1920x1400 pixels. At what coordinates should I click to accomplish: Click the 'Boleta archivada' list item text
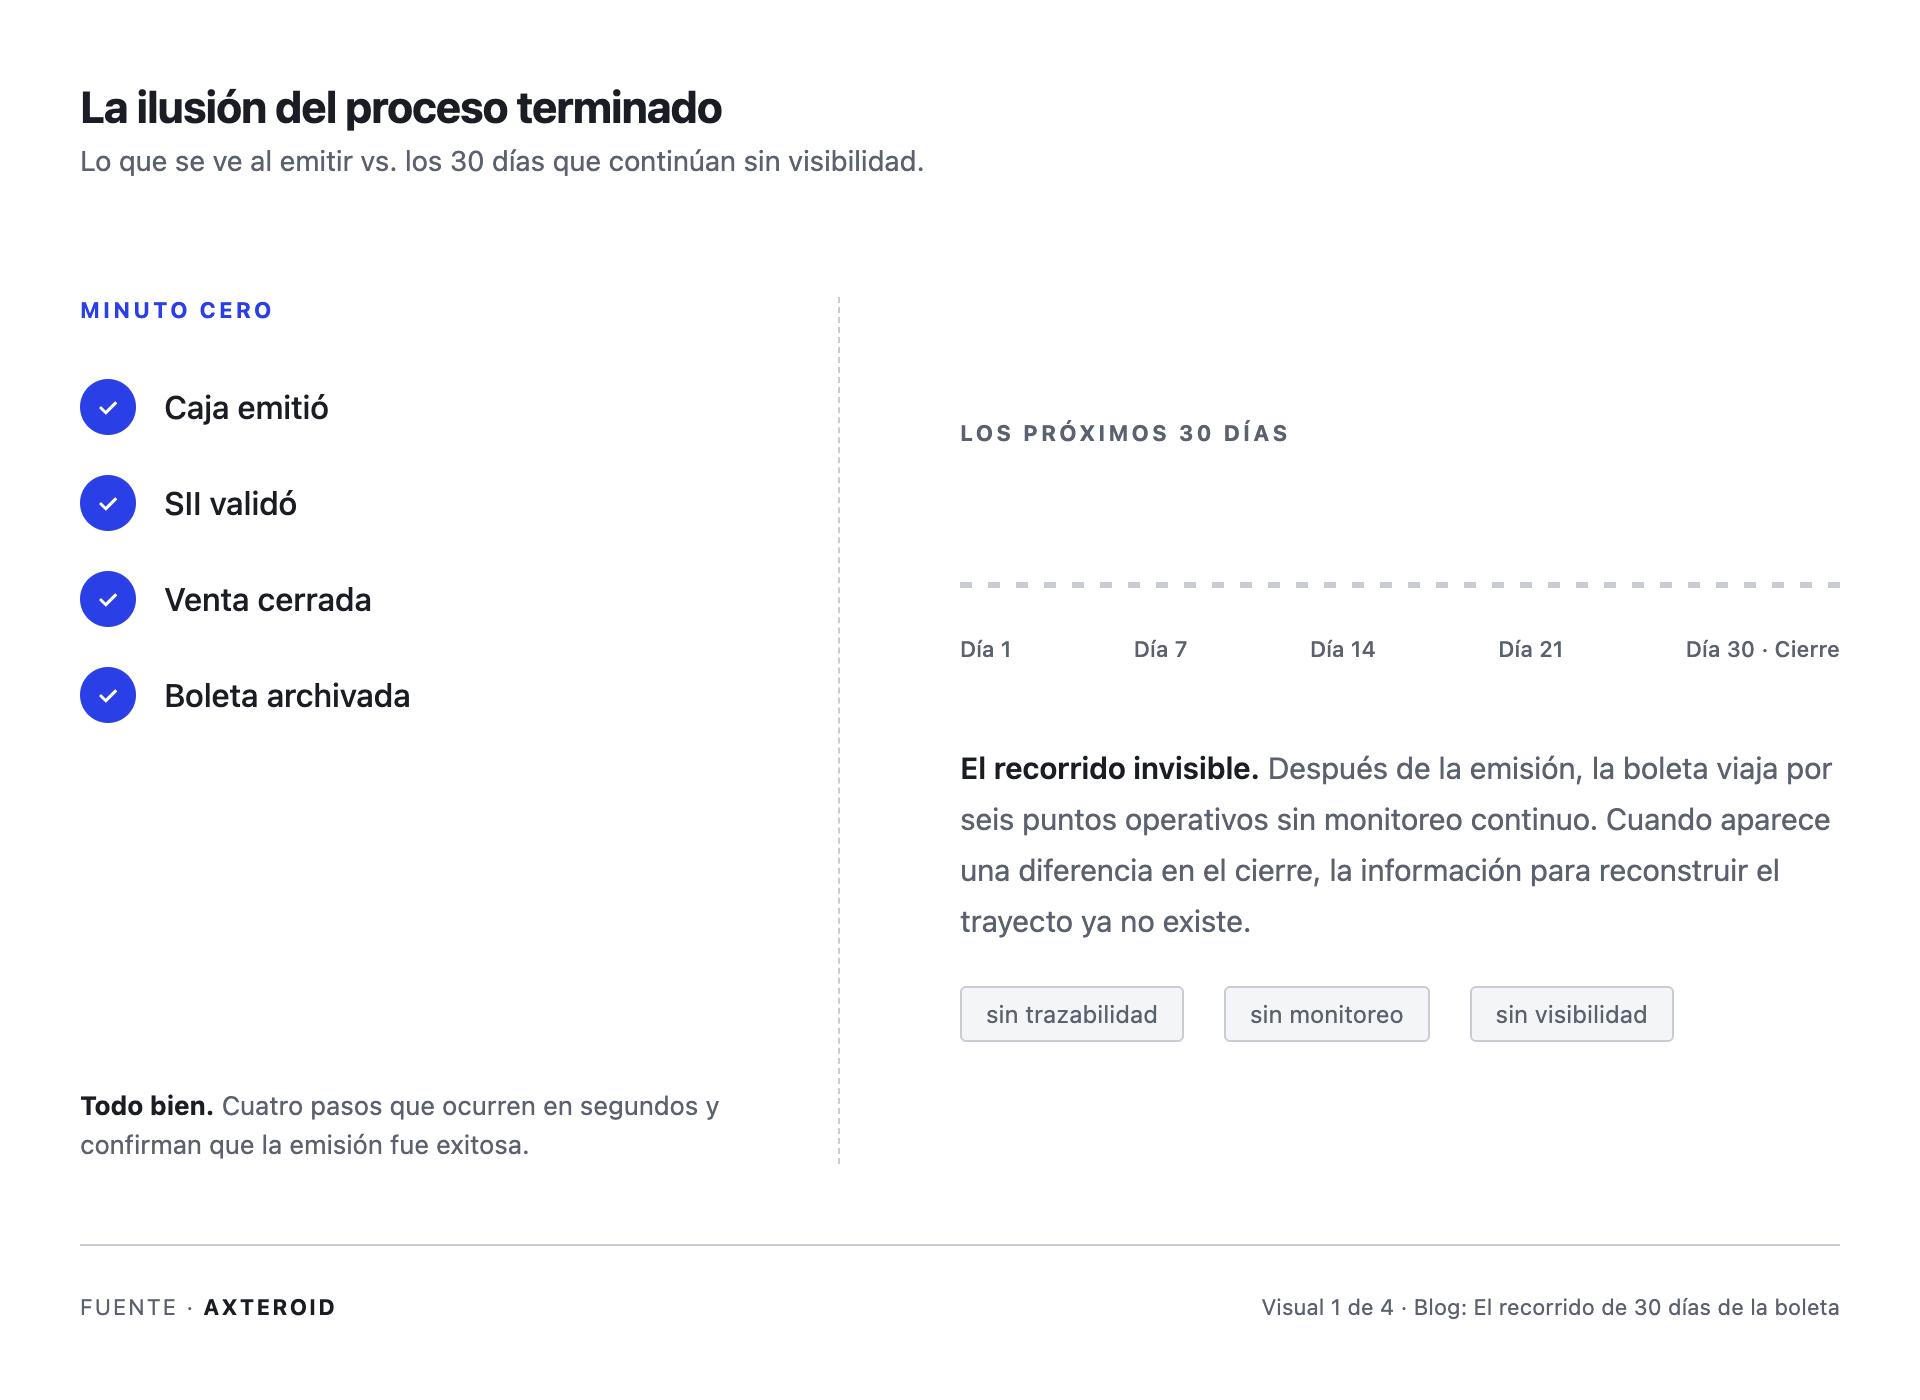click(x=288, y=696)
